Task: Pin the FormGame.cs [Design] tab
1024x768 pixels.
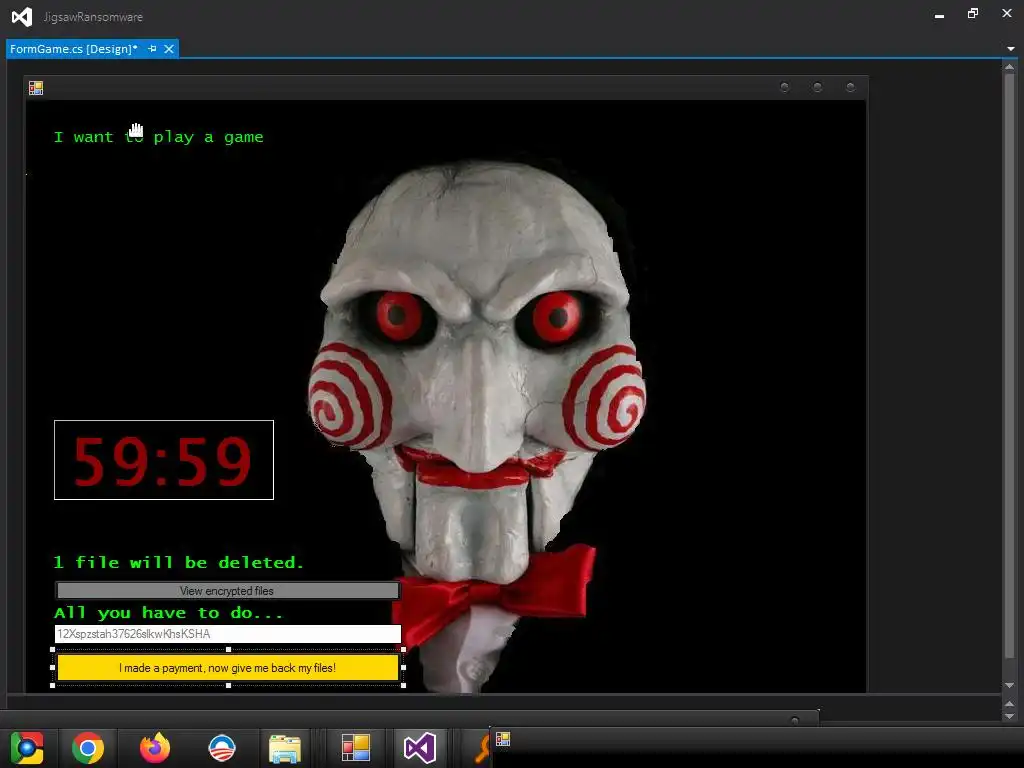Action: 152,49
